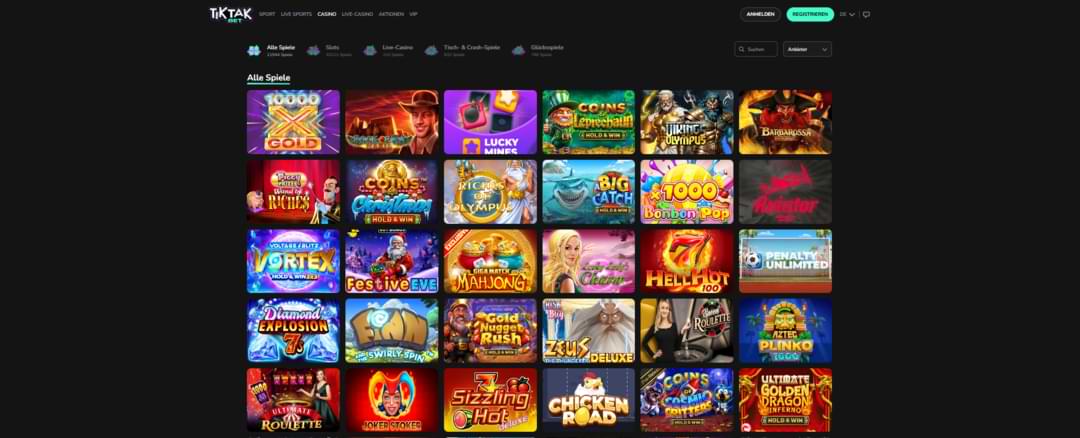Select the Glücksspiele category icon

[518, 50]
